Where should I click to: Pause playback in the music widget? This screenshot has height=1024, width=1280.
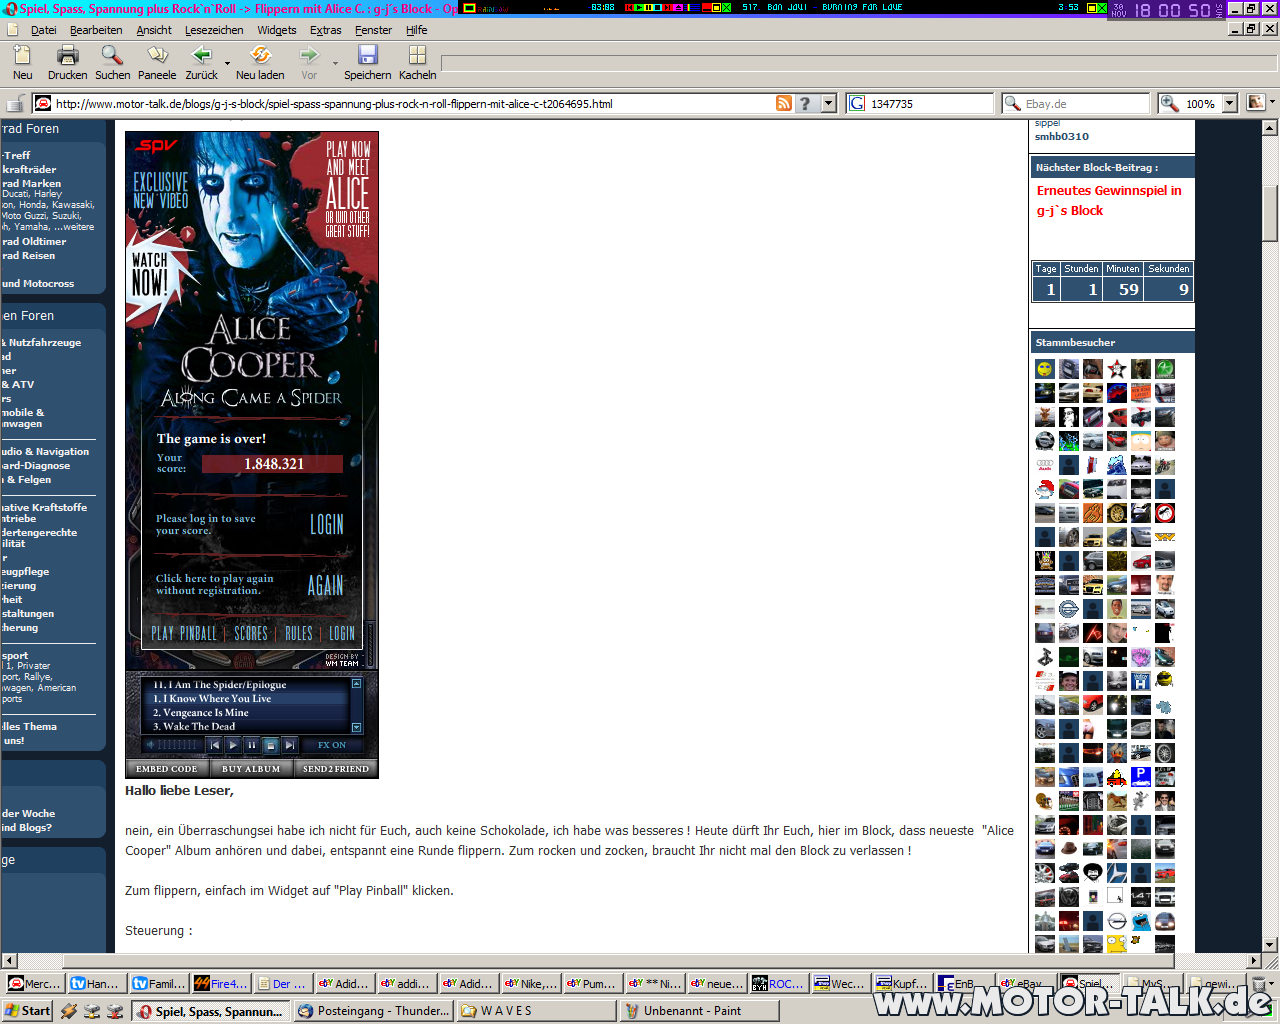click(252, 745)
